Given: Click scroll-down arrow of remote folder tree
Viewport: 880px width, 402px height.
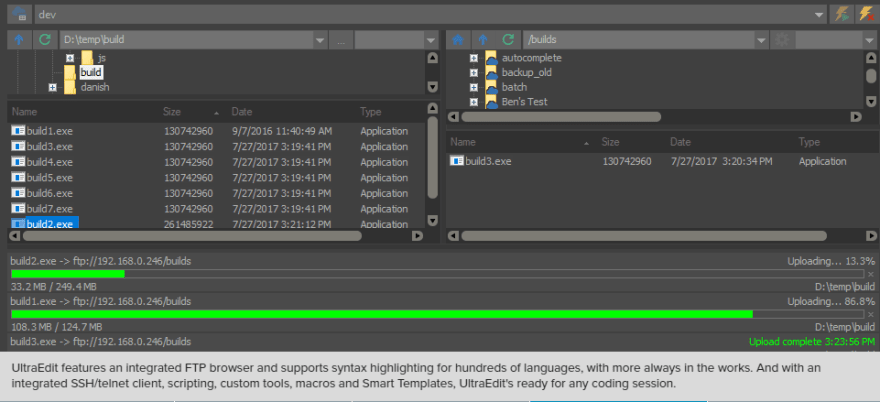Looking at the screenshot, I should [x=870, y=101].
